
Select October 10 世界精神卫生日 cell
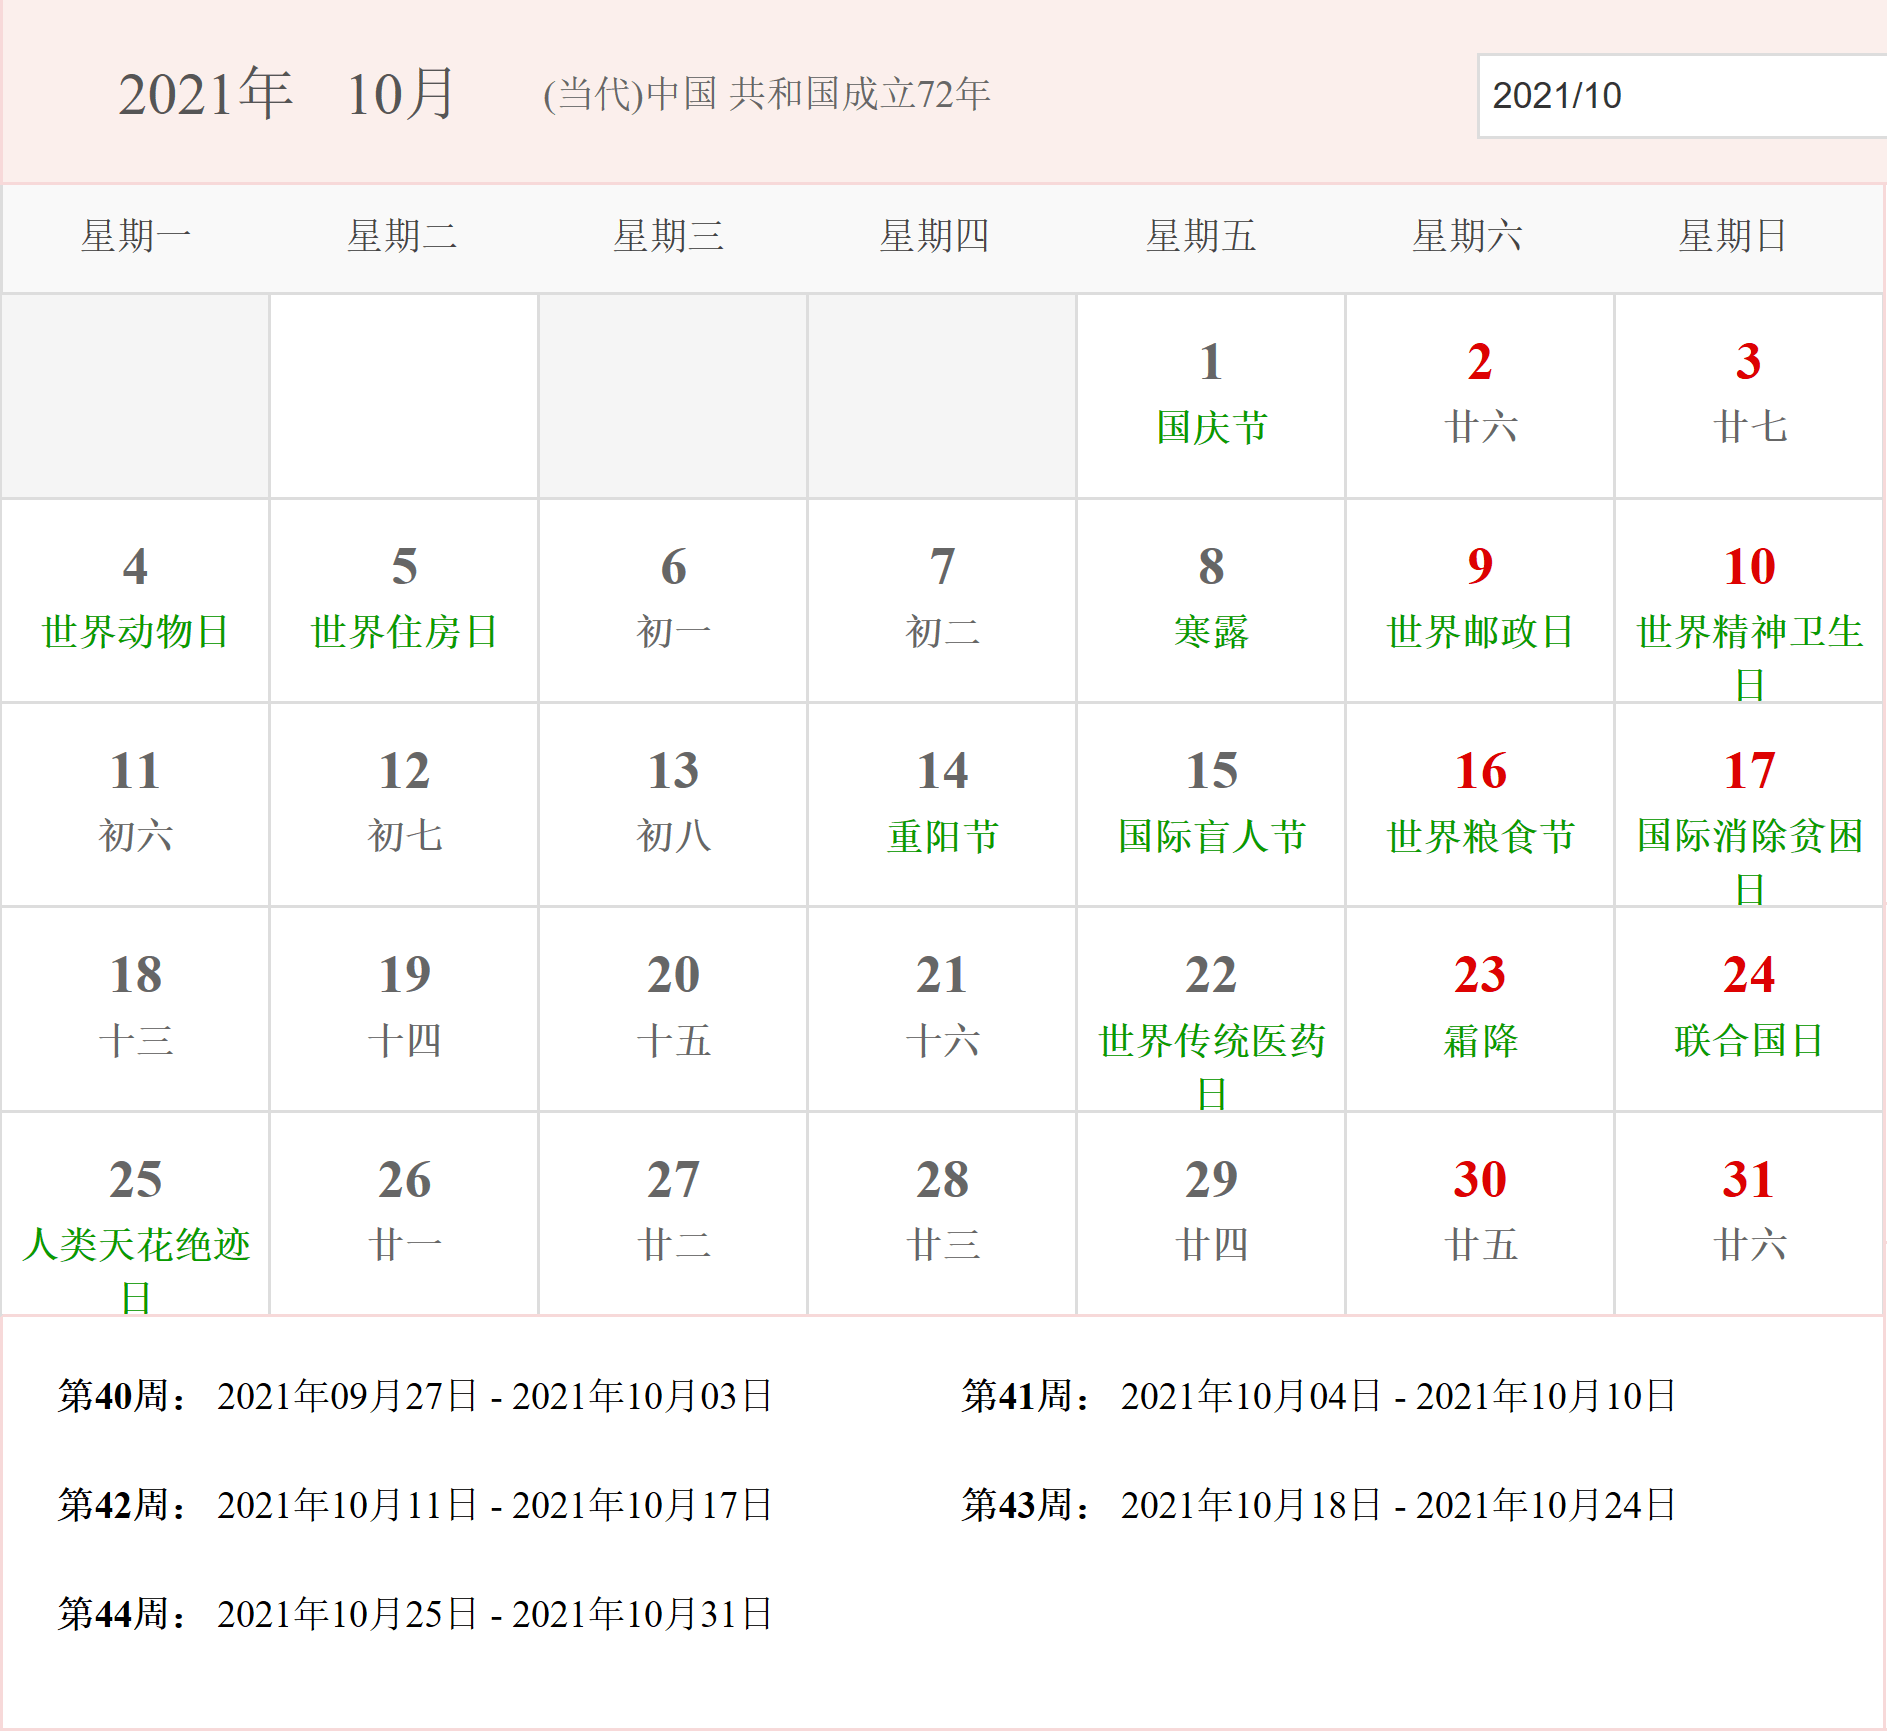tap(1749, 601)
